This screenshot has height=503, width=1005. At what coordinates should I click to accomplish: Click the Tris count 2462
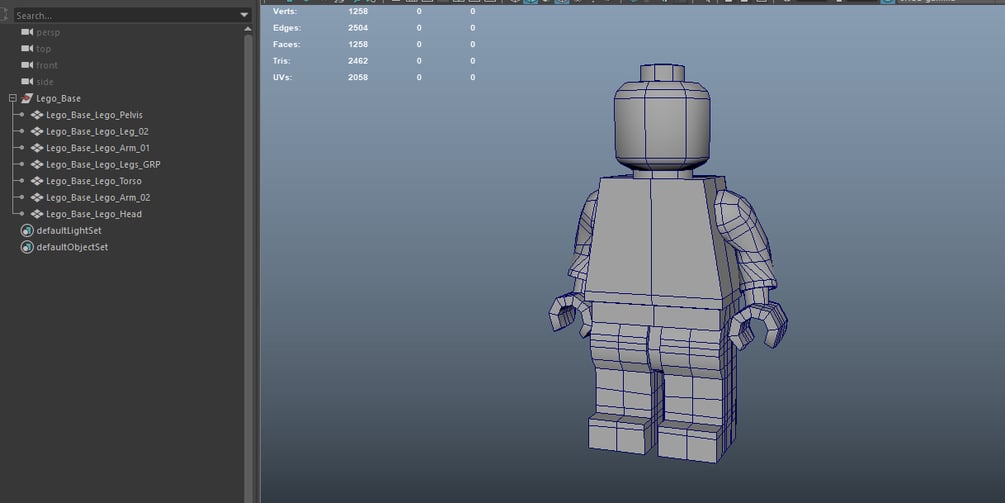point(358,61)
